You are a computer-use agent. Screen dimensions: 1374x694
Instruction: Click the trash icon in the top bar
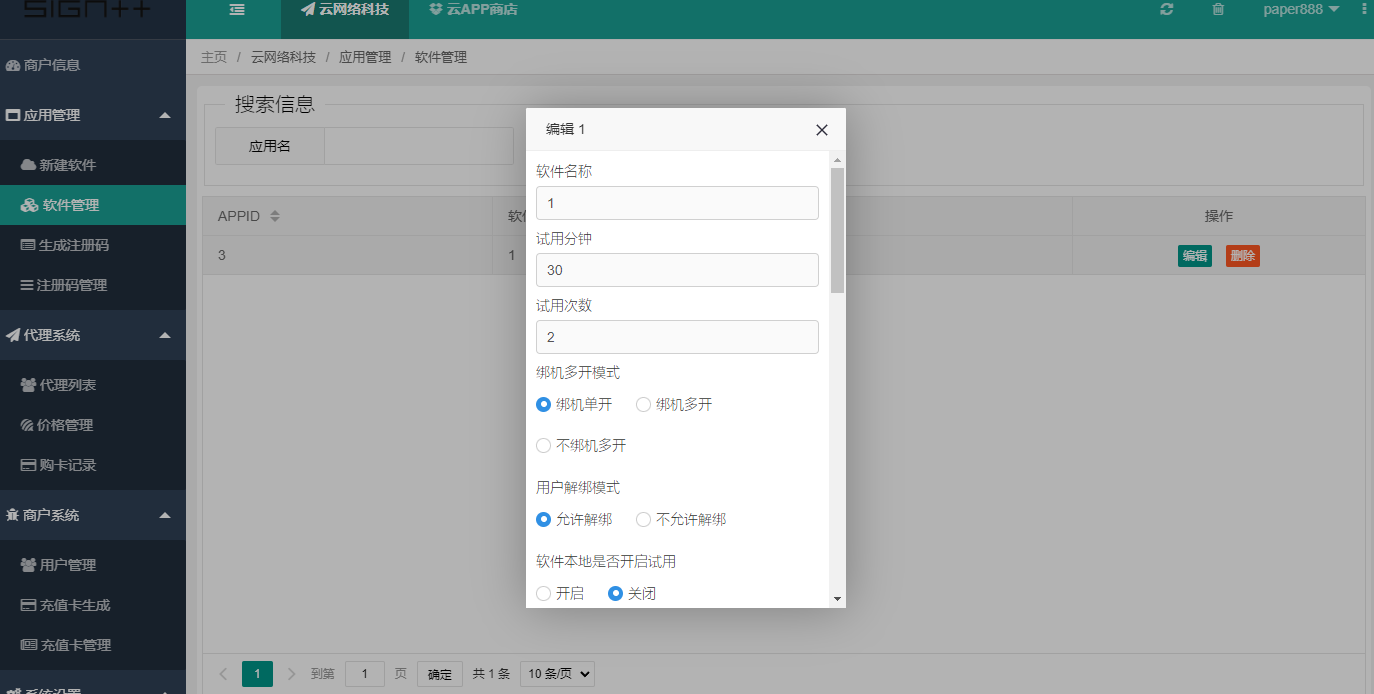click(x=1217, y=9)
